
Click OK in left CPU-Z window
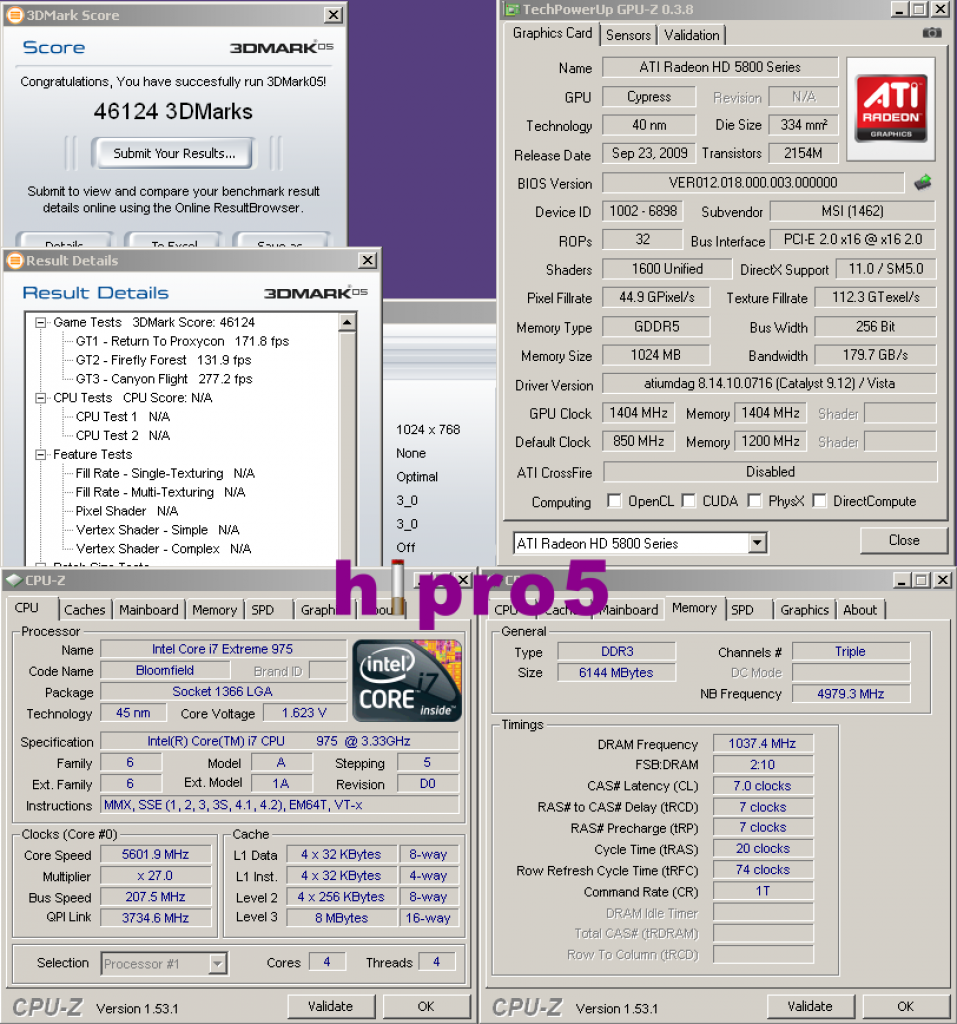(426, 1006)
